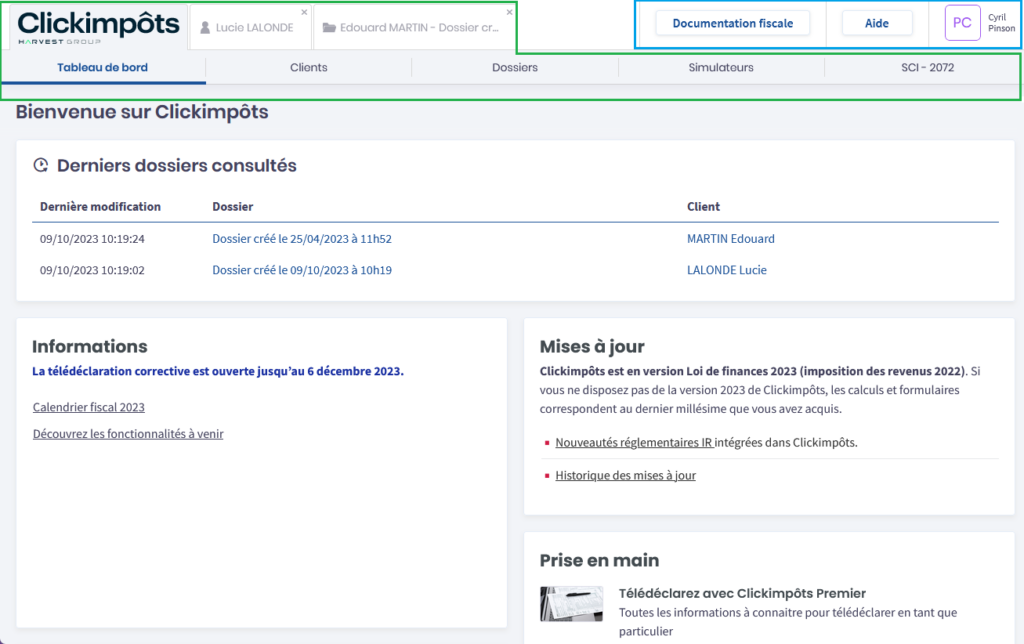The width and height of the screenshot is (1024, 644).
Task: Click the Télédéclarez avec Clickimpôts Premier thumbnail
Action: 571,605
